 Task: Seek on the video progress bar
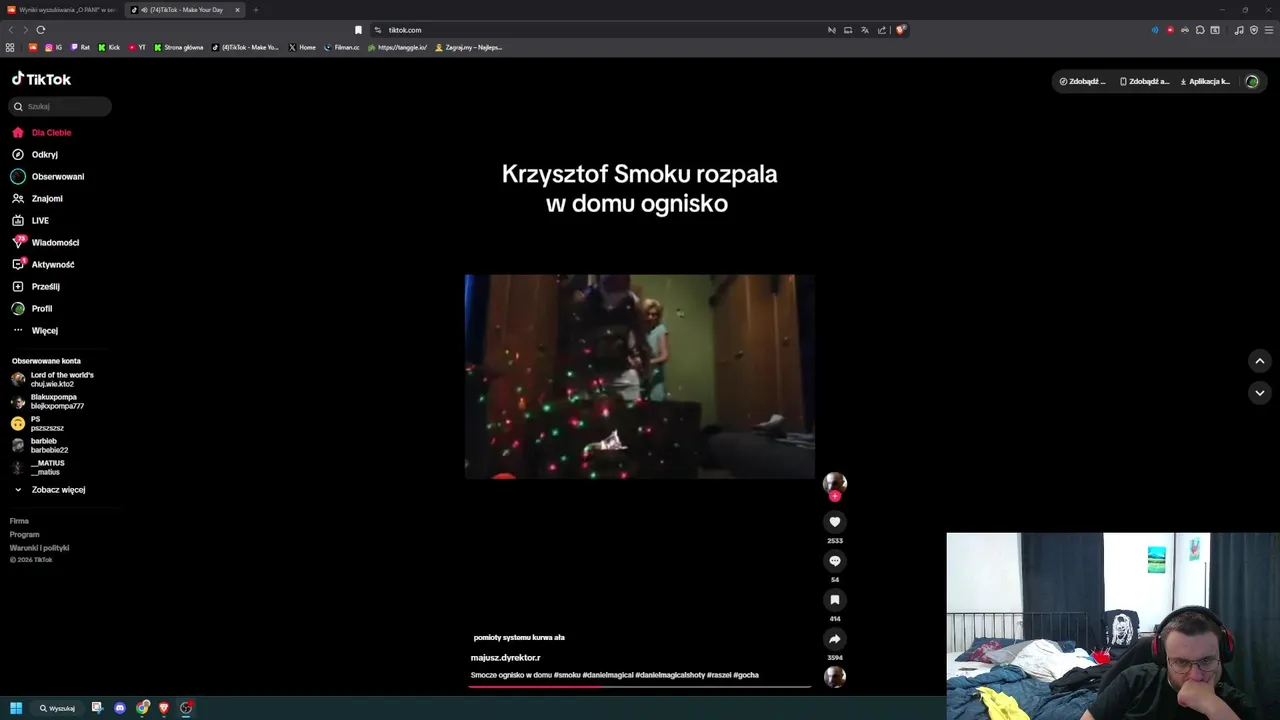click(640, 687)
